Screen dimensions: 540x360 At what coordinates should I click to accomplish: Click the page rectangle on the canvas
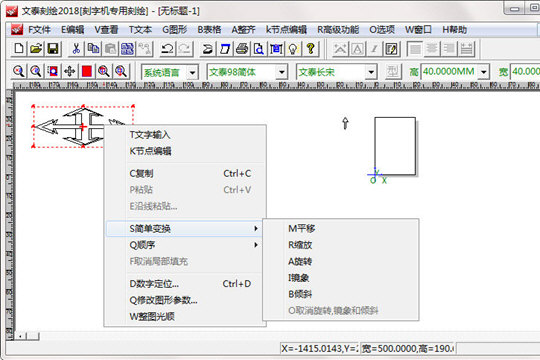point(395,146)
